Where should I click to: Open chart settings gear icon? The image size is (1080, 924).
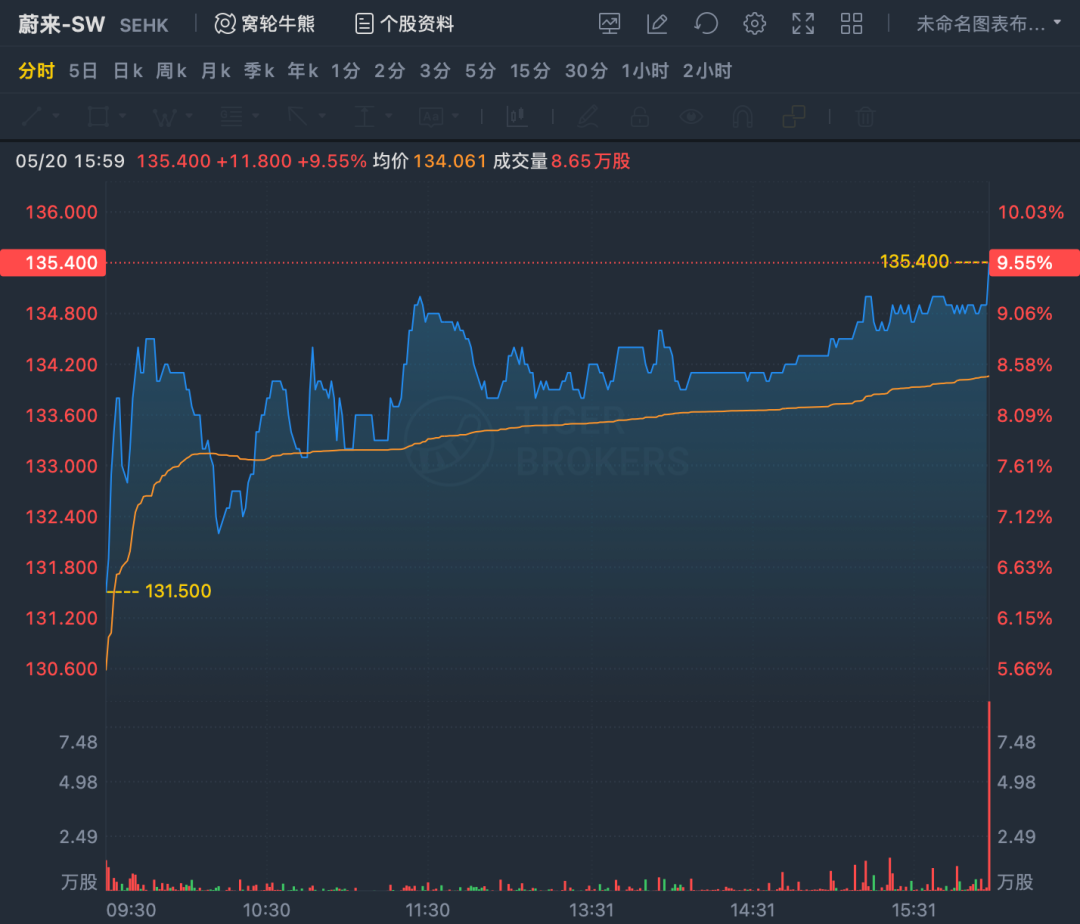[754, 24]
